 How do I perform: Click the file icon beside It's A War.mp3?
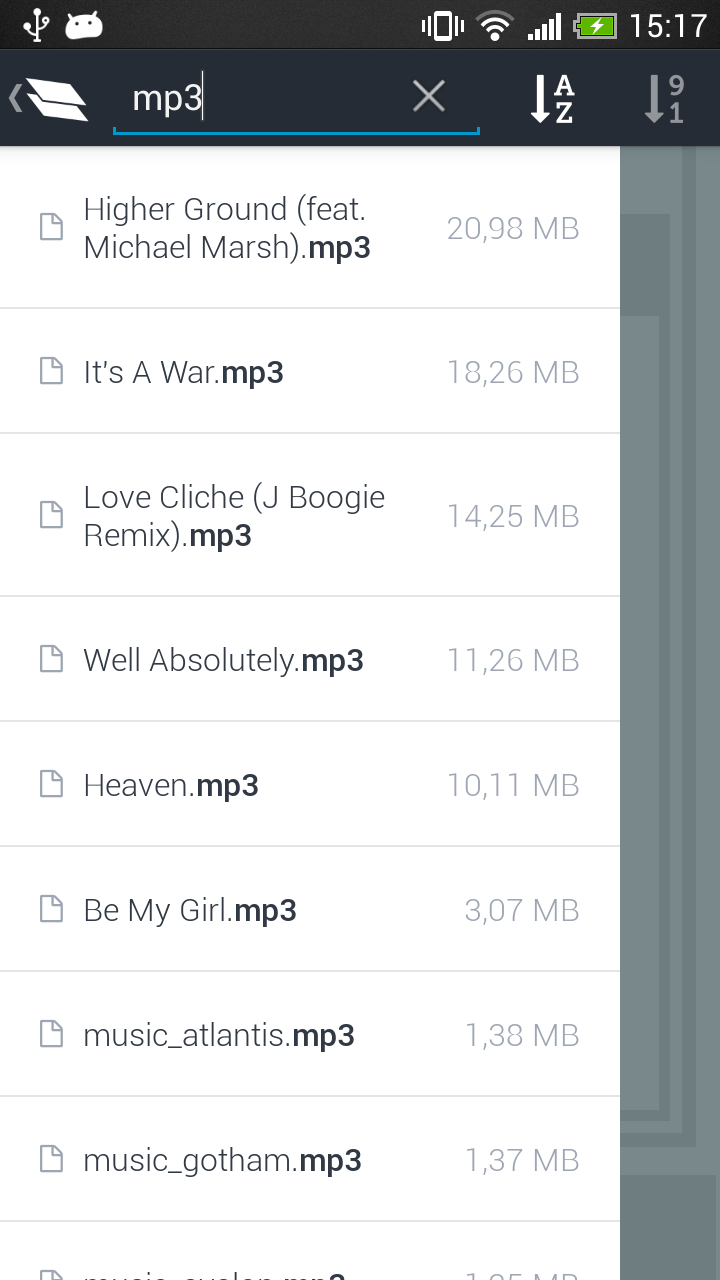tap(51, 372)
